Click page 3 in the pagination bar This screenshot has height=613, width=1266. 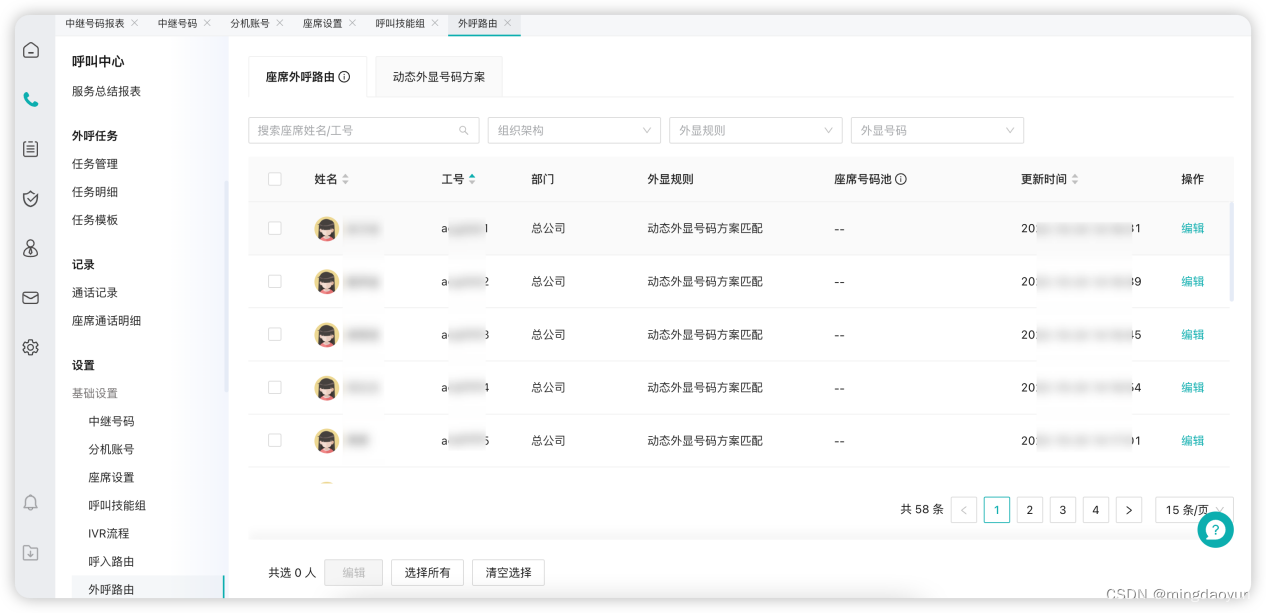coord(1063,510)
